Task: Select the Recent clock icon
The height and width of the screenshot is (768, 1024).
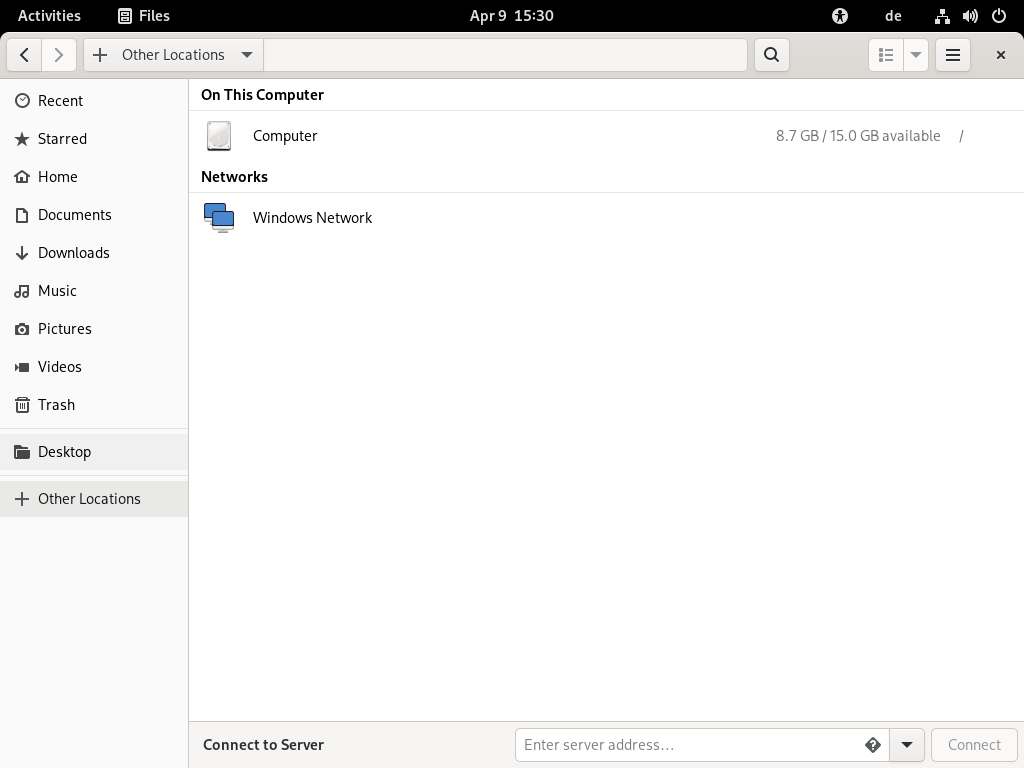Action: pyautogui.click(x=22, y=101)
